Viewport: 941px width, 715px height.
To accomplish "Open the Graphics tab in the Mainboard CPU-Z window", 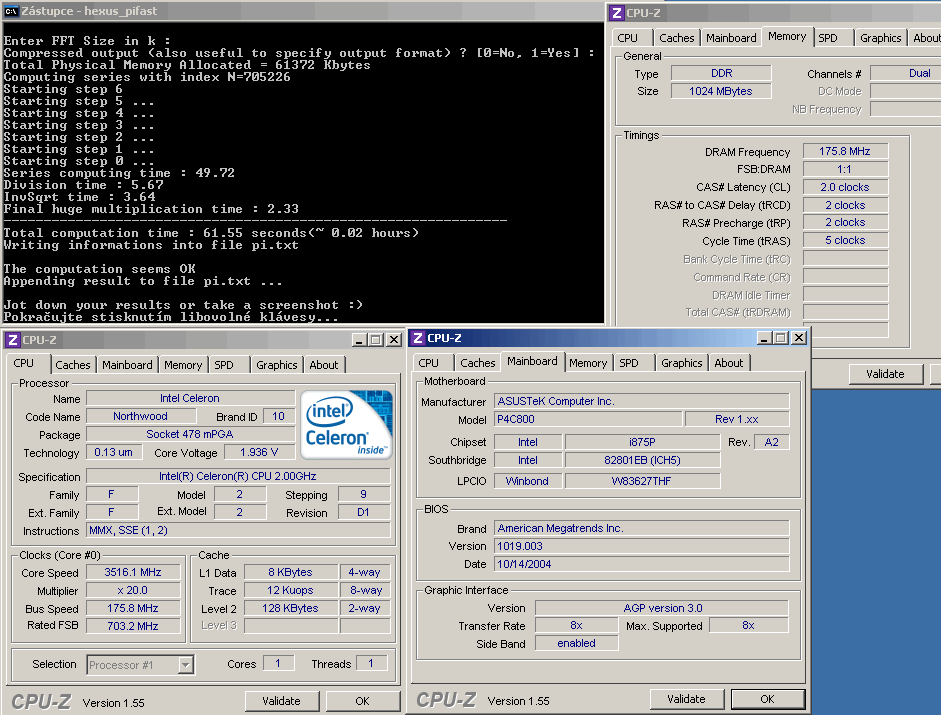I will 682,363.
